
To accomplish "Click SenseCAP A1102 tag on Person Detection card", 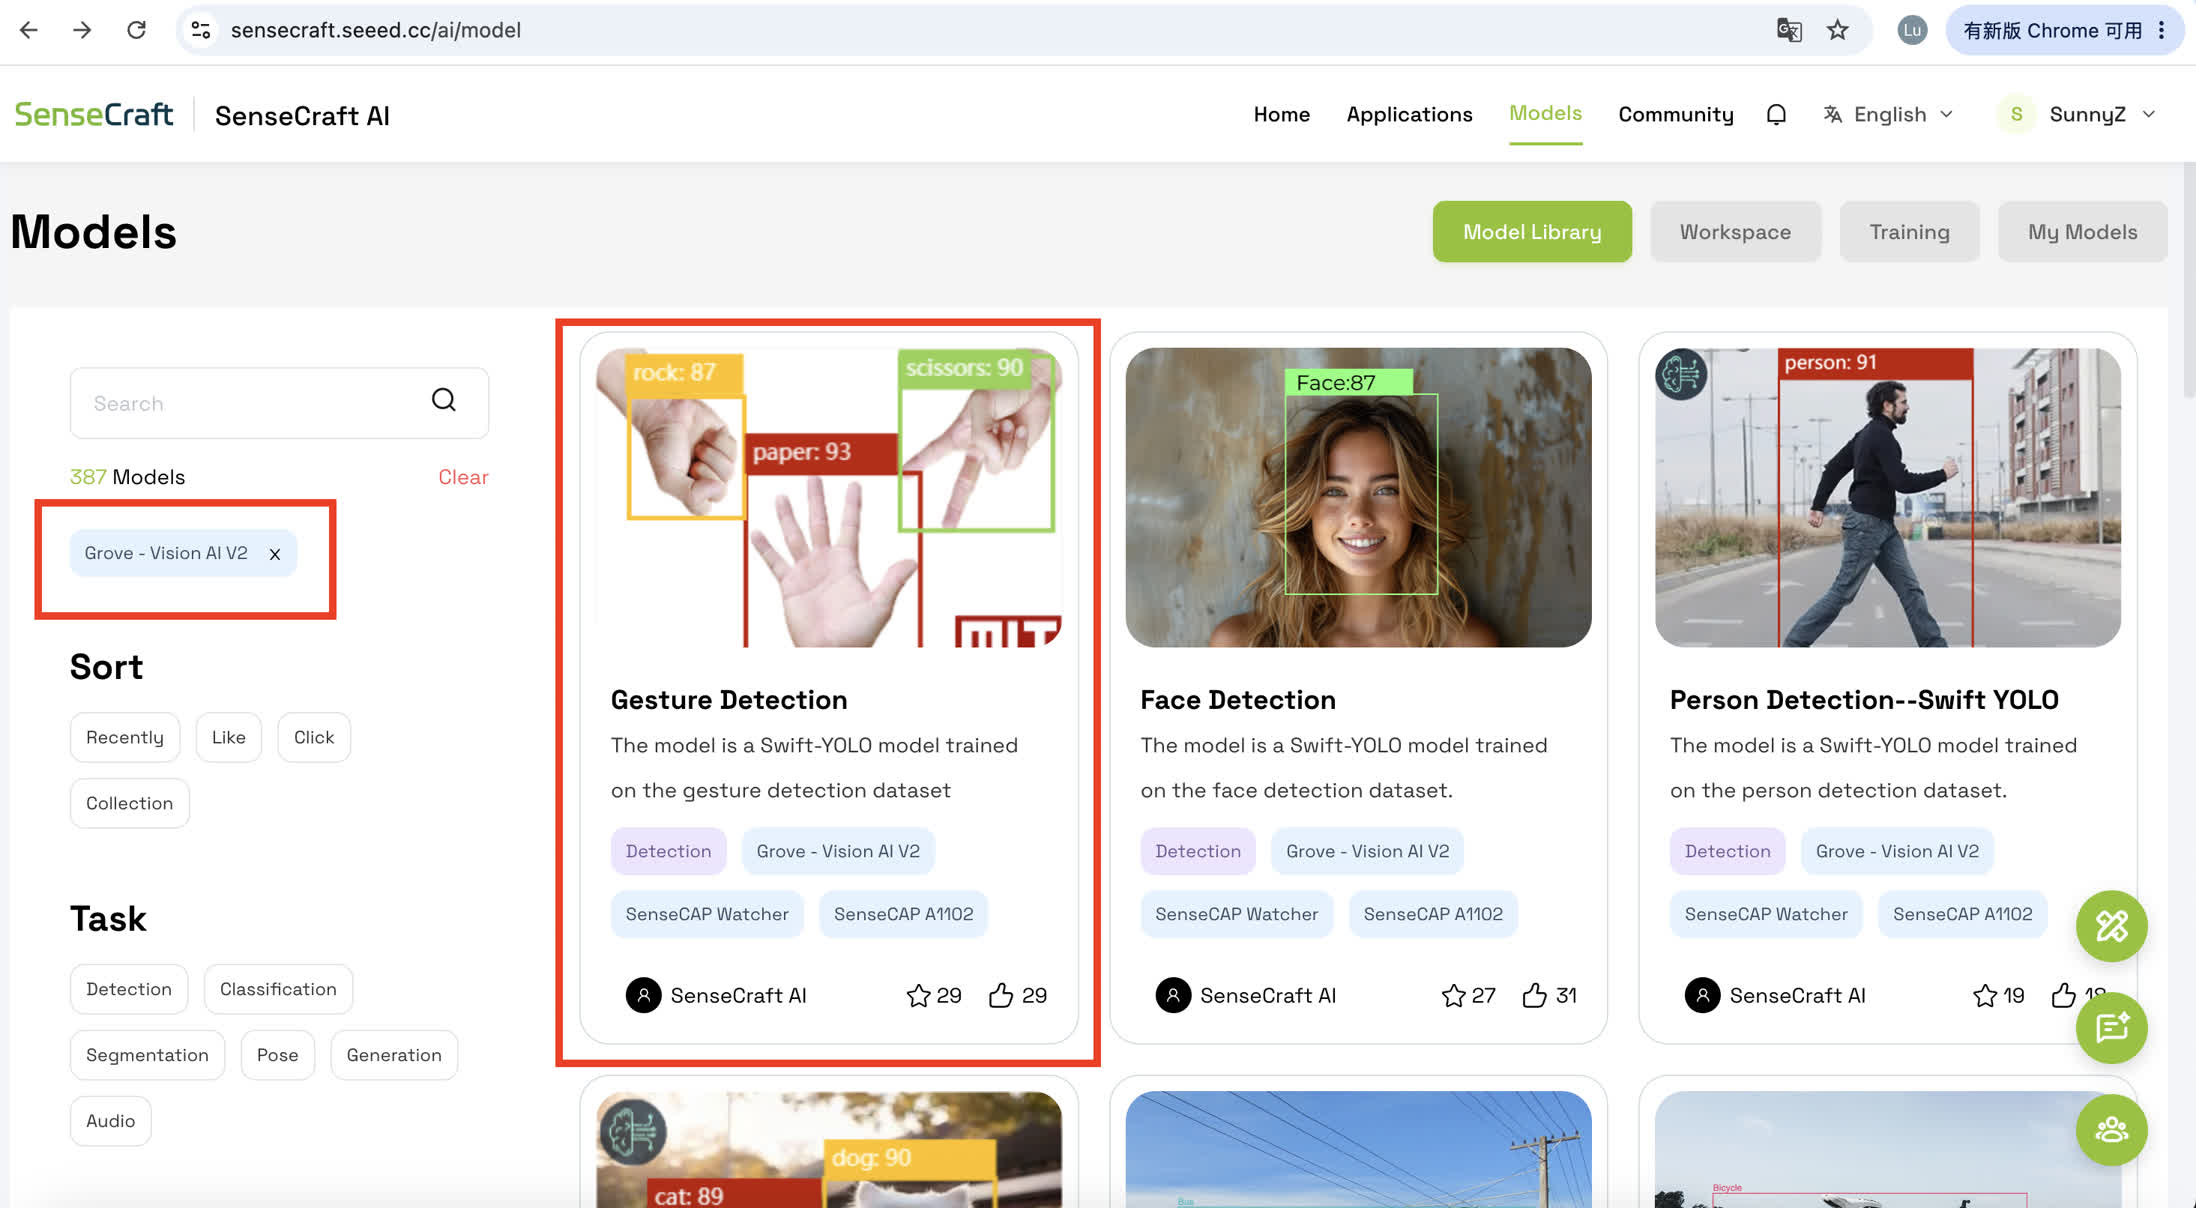I will tap(1962, 914).
